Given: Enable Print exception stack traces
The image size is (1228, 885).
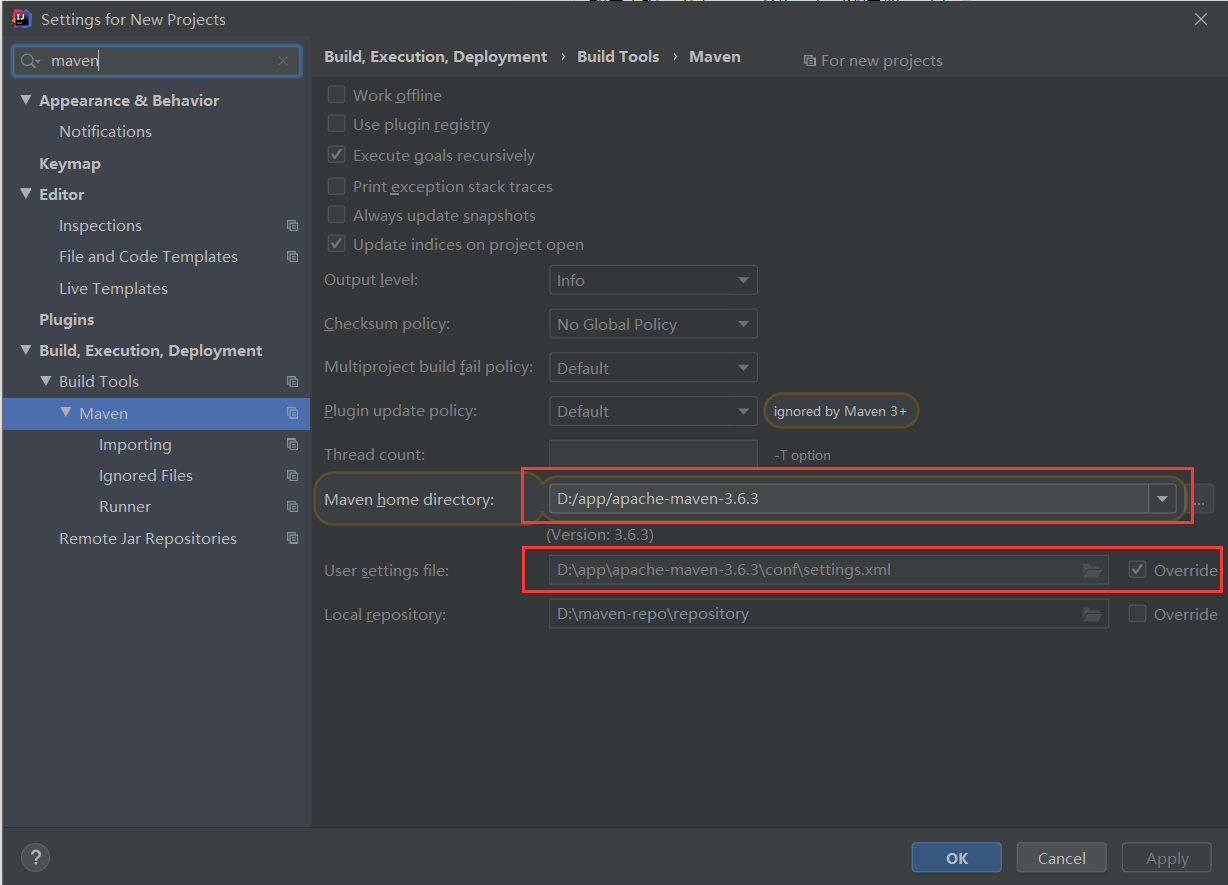Looking at the screenshot, I should 337,186.
